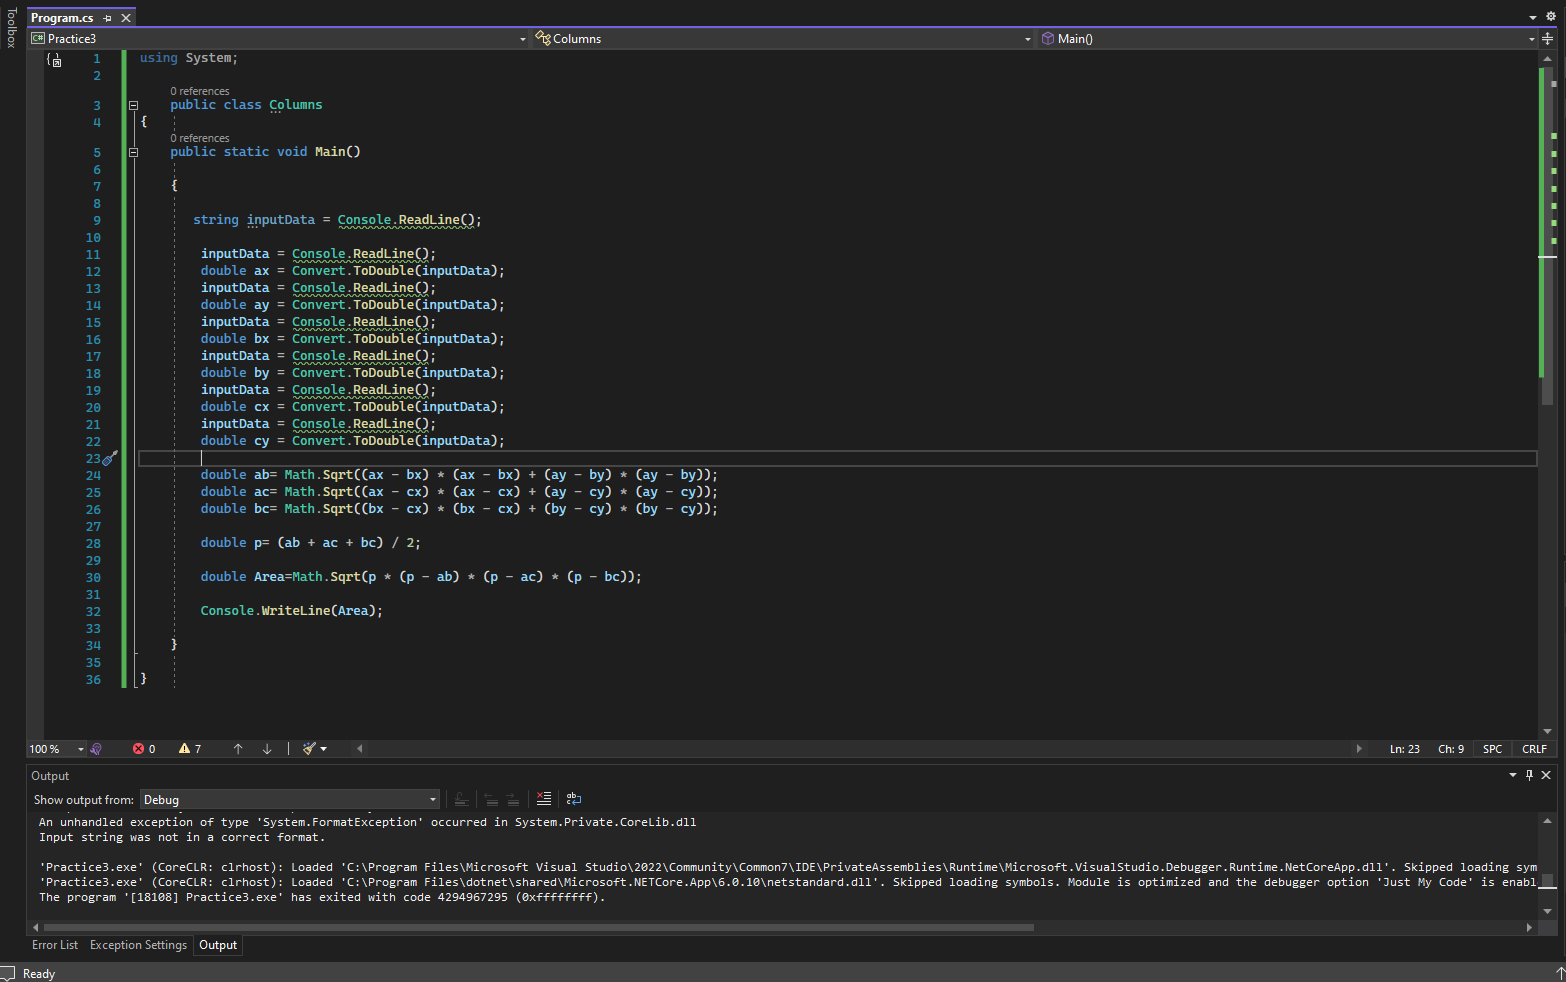Click the CRLF line ending button
This screenshot has width=1566, height=982.
pyautogui.click(x=1534, y=749)
